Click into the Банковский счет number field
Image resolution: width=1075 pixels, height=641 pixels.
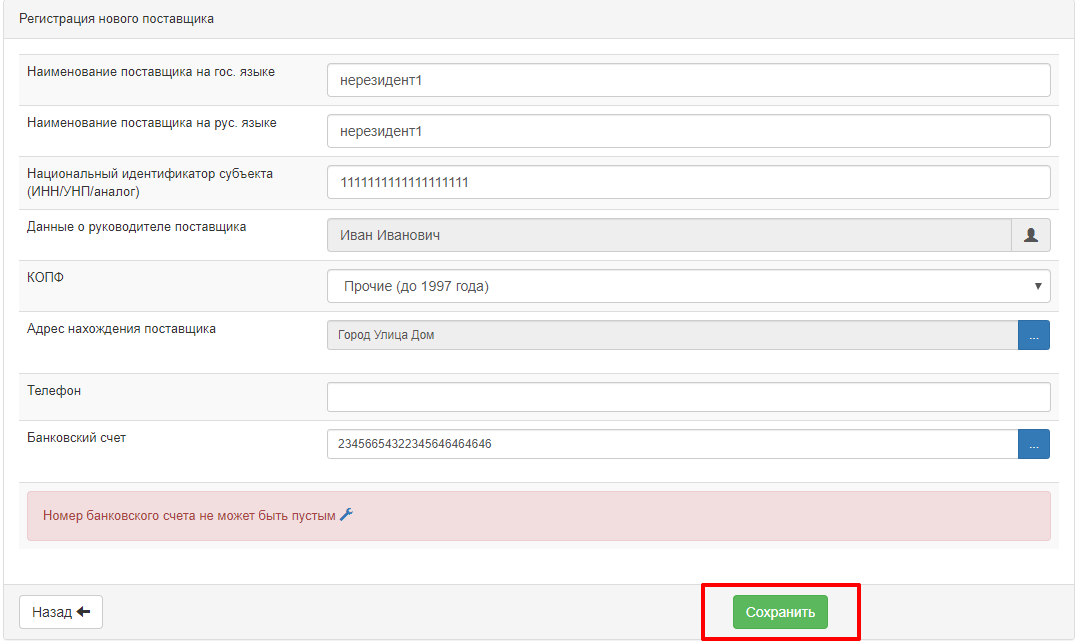click(x=672, y=444)
